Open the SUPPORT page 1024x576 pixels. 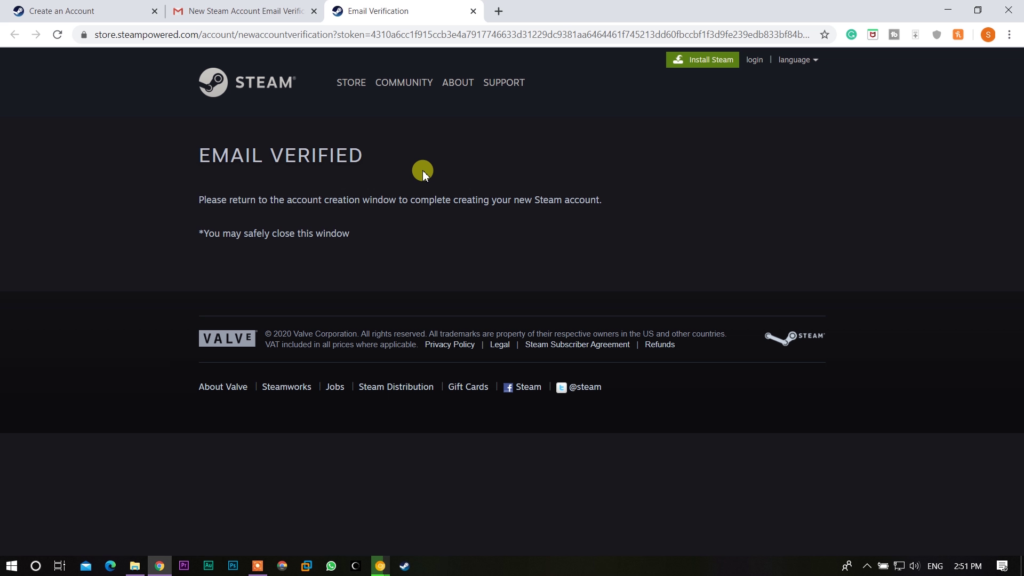(x=504, y=82)
